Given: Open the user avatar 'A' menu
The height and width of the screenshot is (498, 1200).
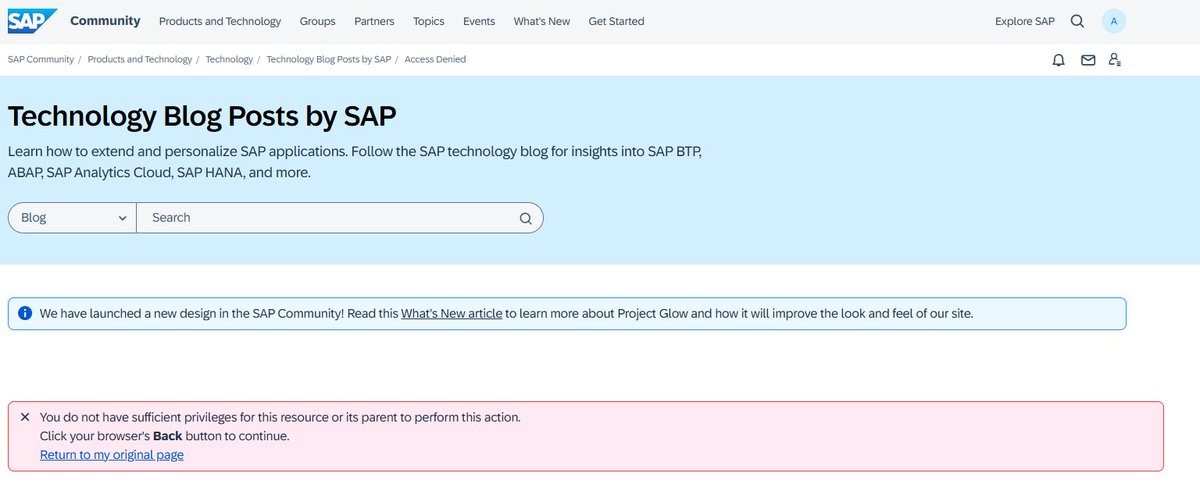Looking at the screenshot, I should click(1114, 21).
